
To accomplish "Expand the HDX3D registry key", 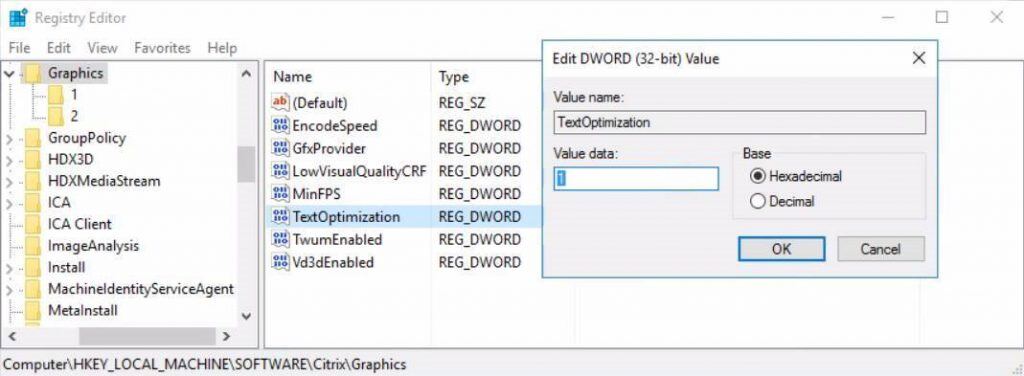I will pyautogui.click(x=9, y=160).
